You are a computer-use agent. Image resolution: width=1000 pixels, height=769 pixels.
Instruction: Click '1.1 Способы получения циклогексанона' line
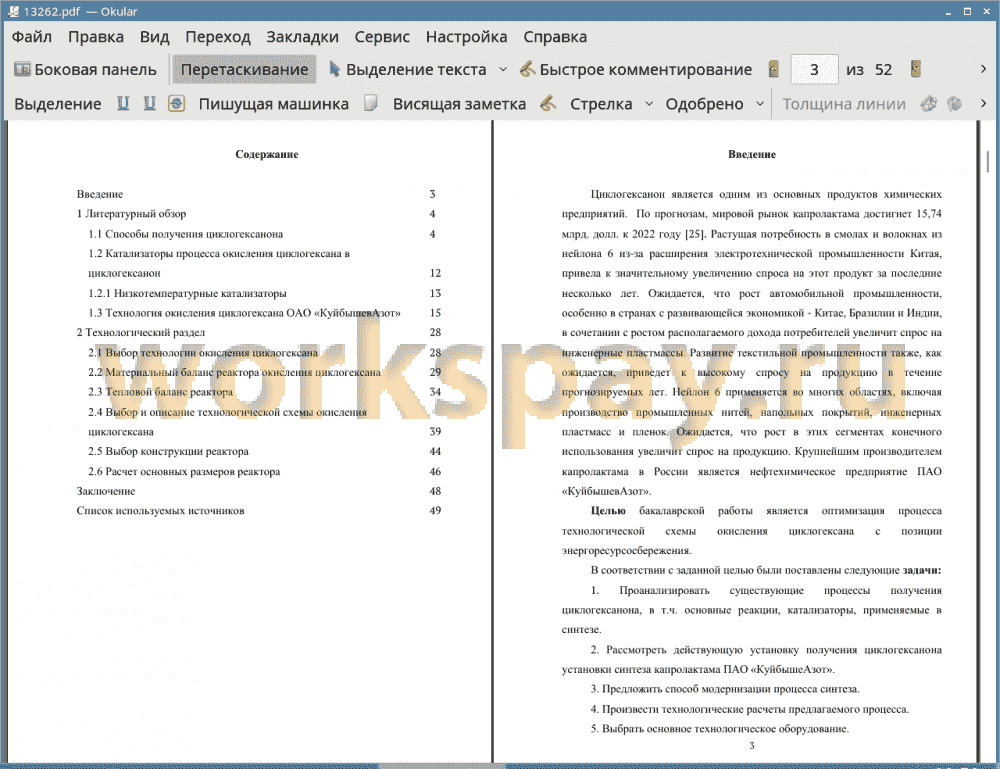pyautogui.click(x=186, y=234)
